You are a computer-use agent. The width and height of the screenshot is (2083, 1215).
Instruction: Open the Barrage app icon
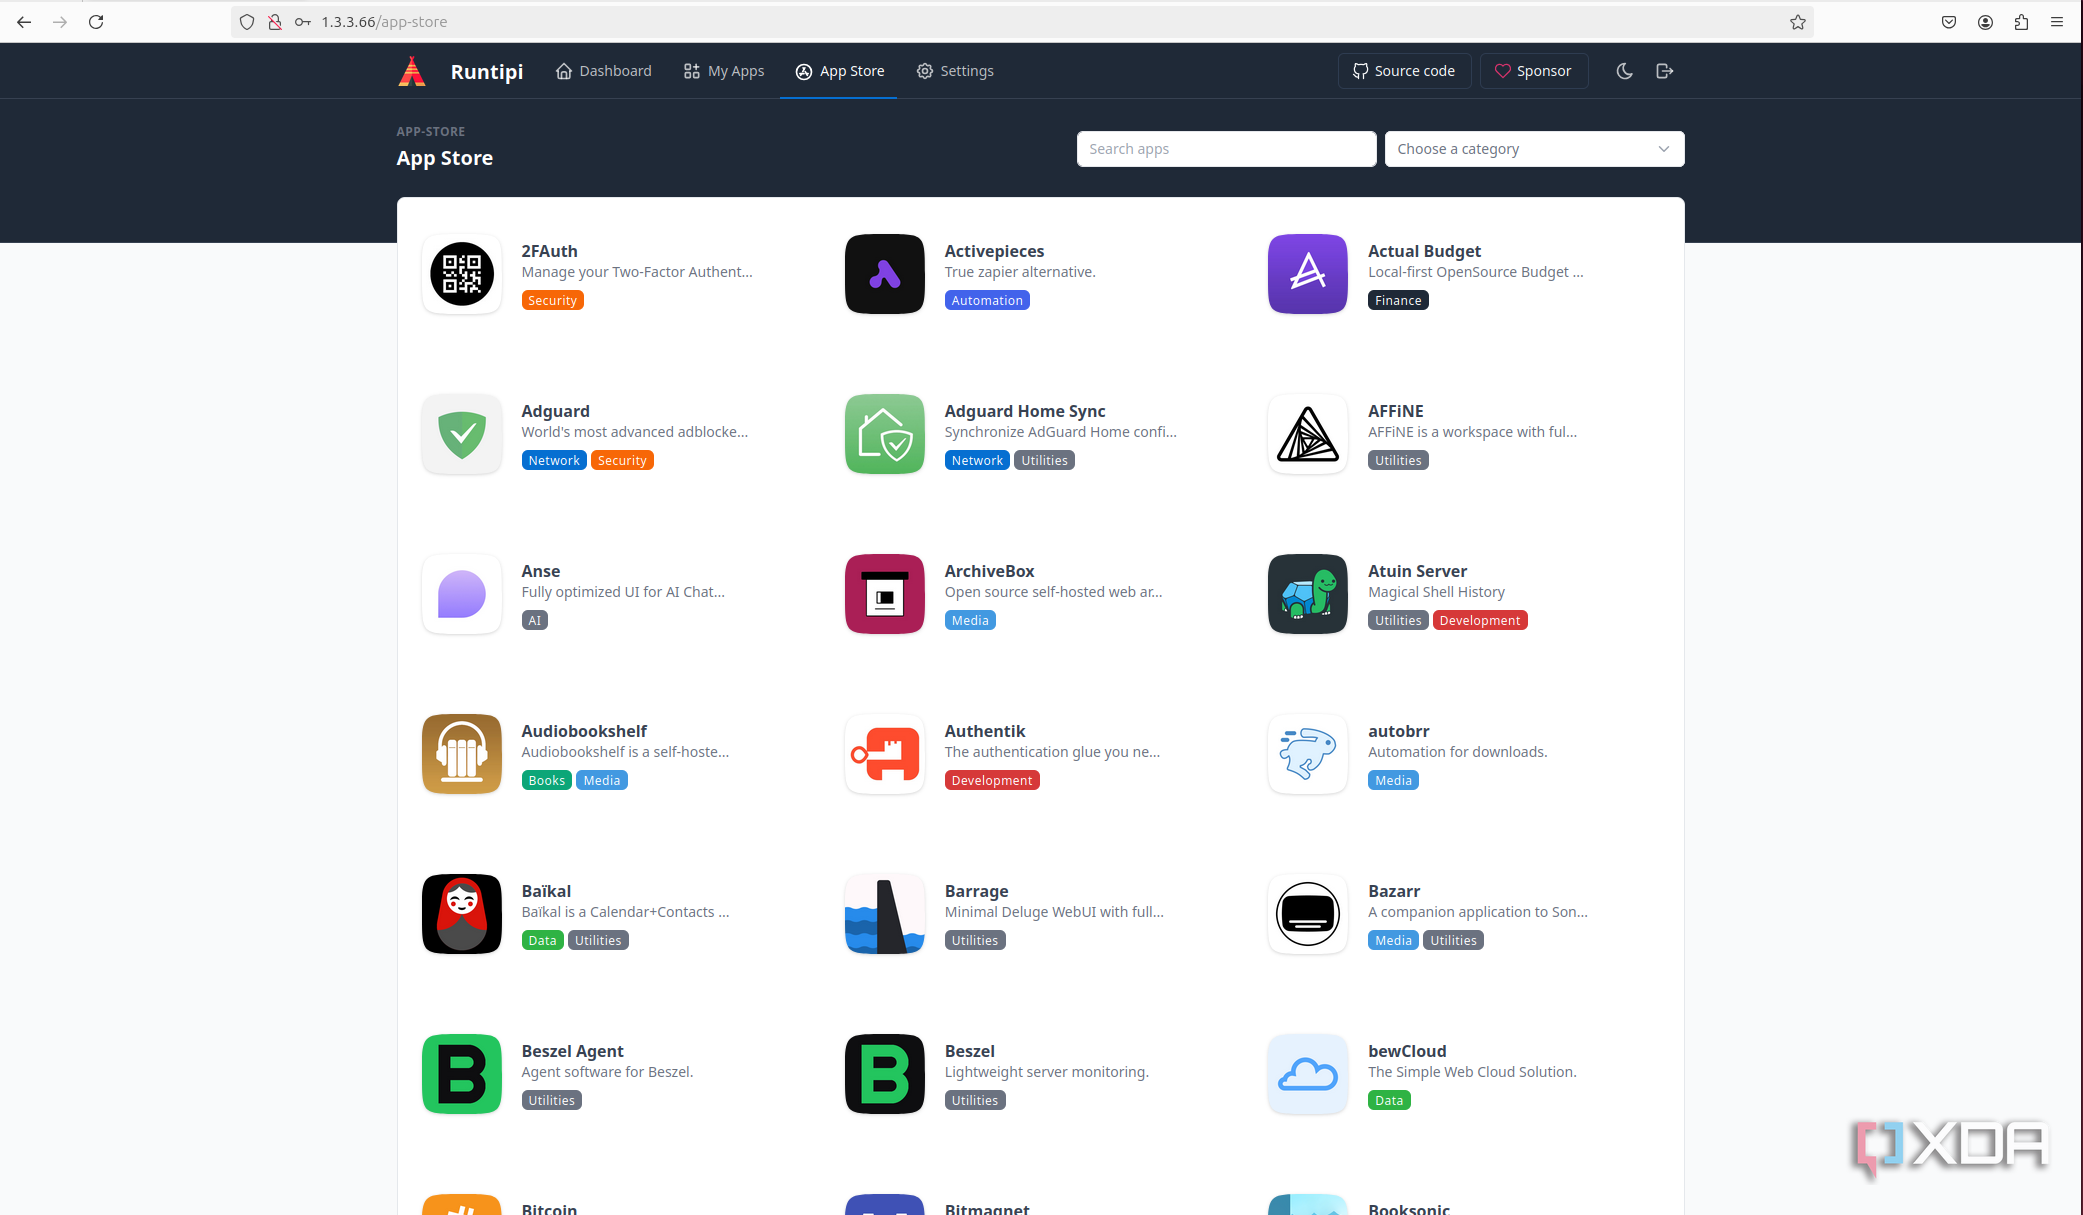tap(884, 914)
